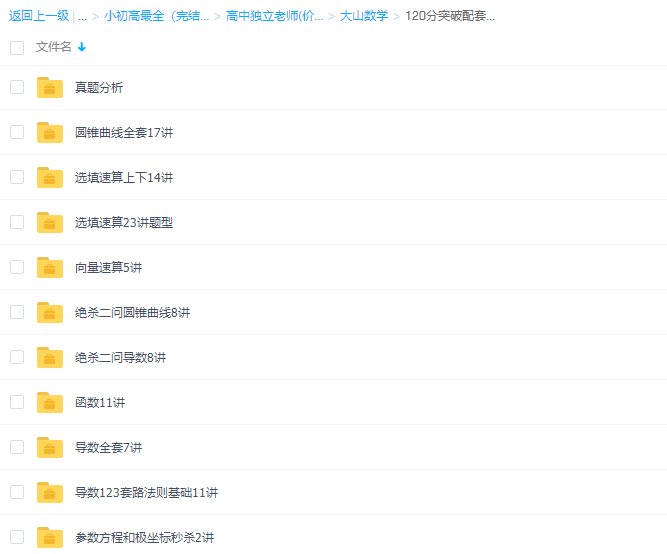
Task: Go to 大山数学 in the breadcrumb
Action: [364, 16]
